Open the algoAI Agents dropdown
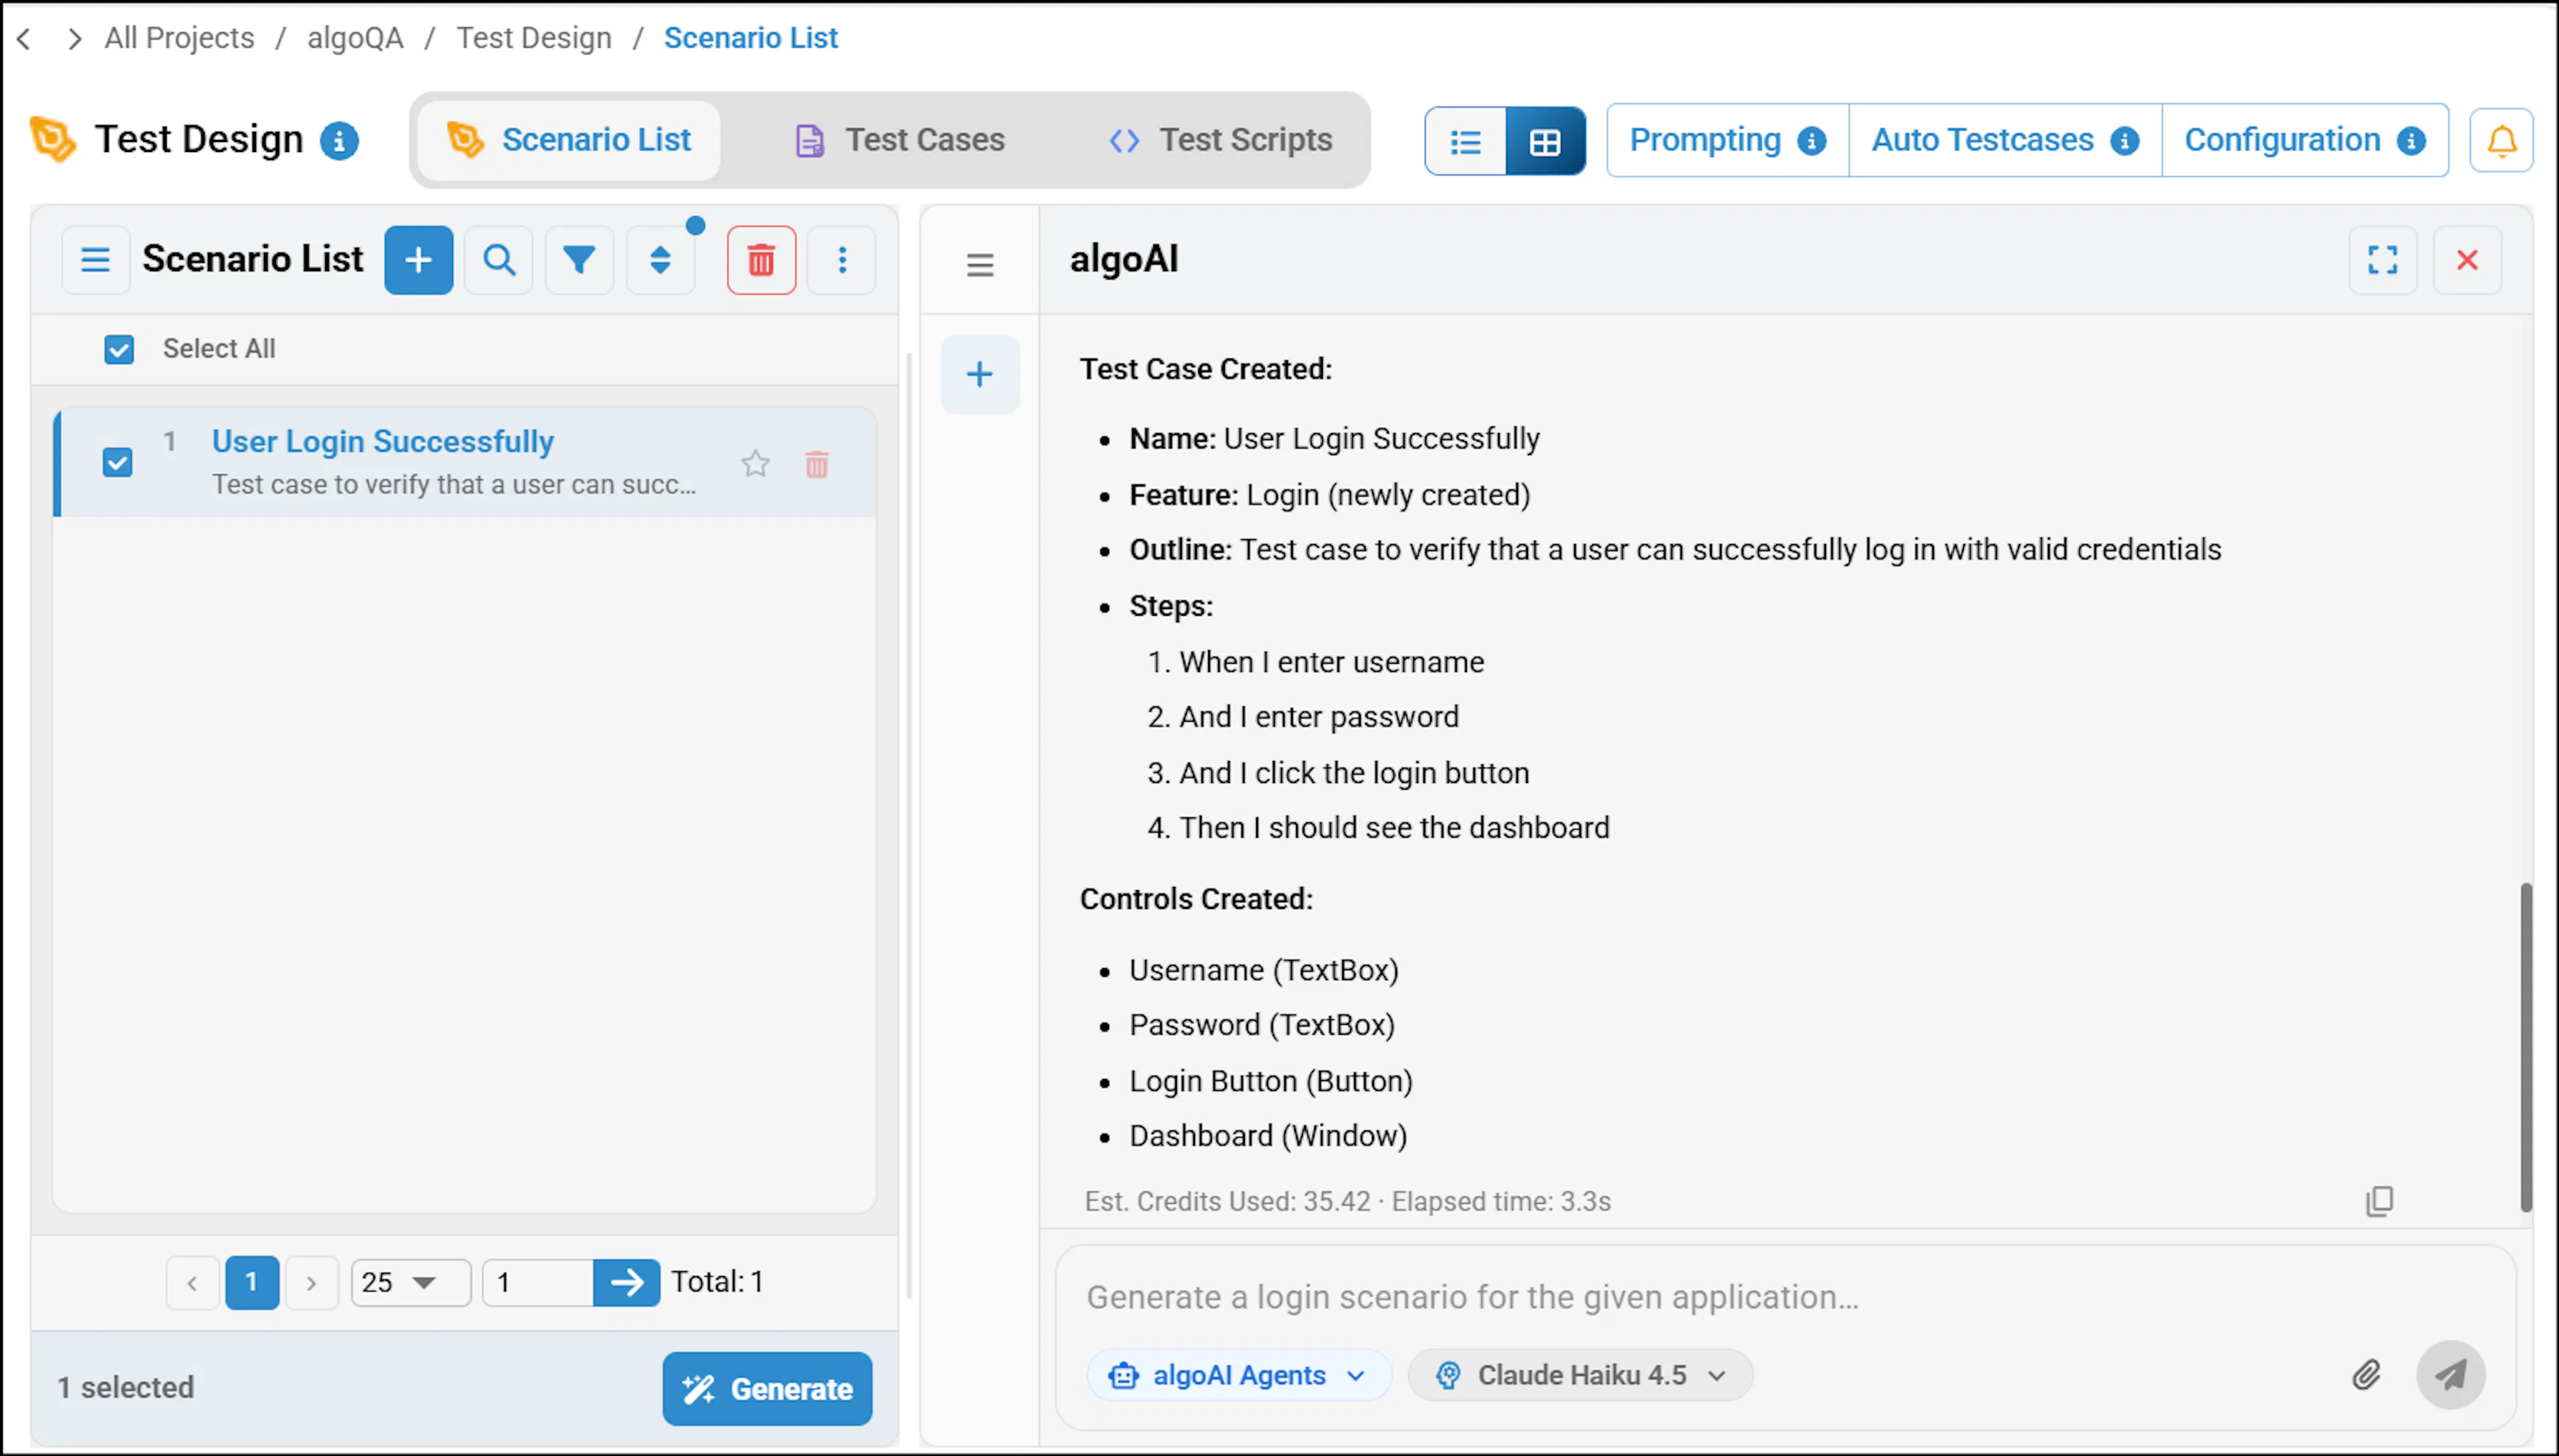 pyautogui.click(x=1238, y=1375)
